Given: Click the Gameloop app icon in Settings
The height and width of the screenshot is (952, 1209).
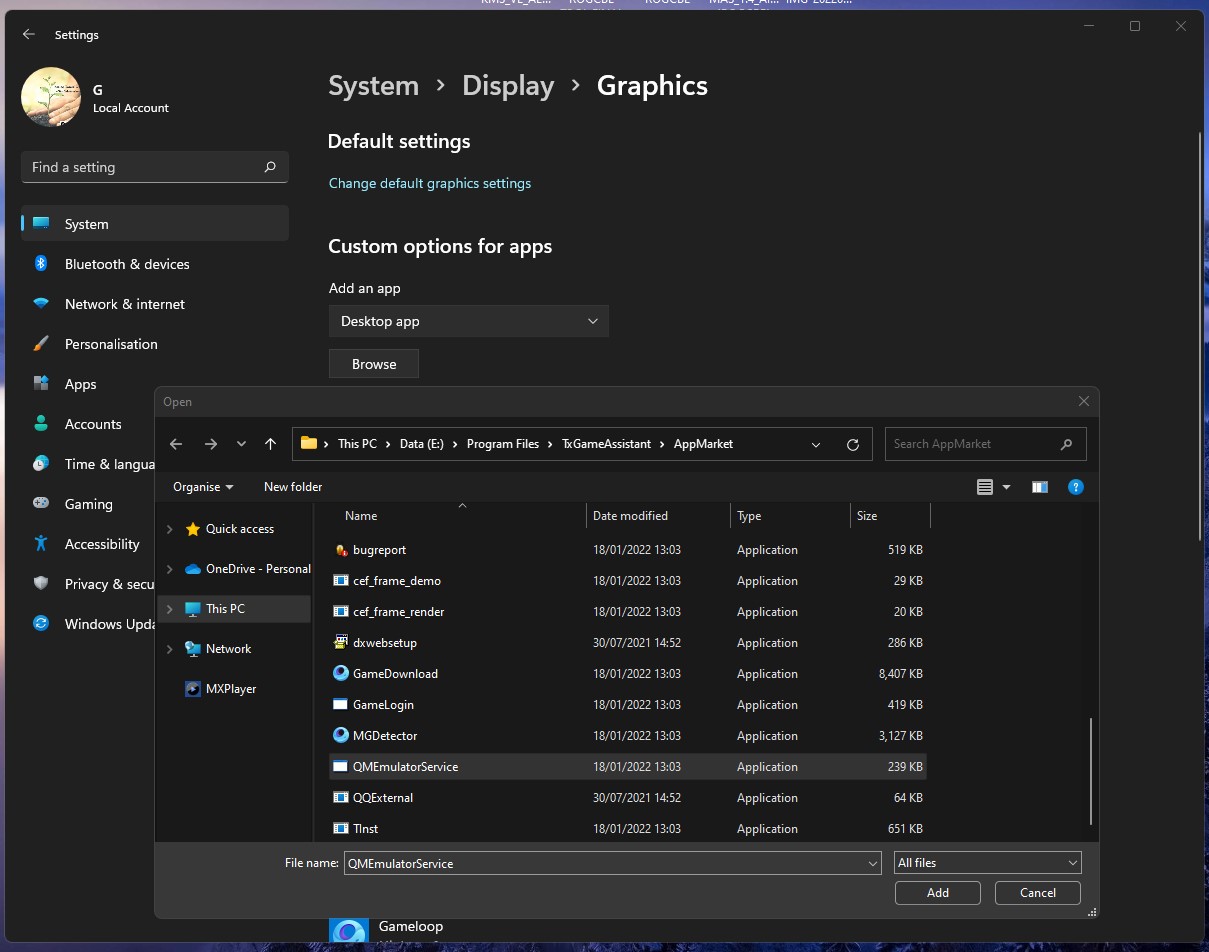Looking at the screenshot, I should point(348,930).
